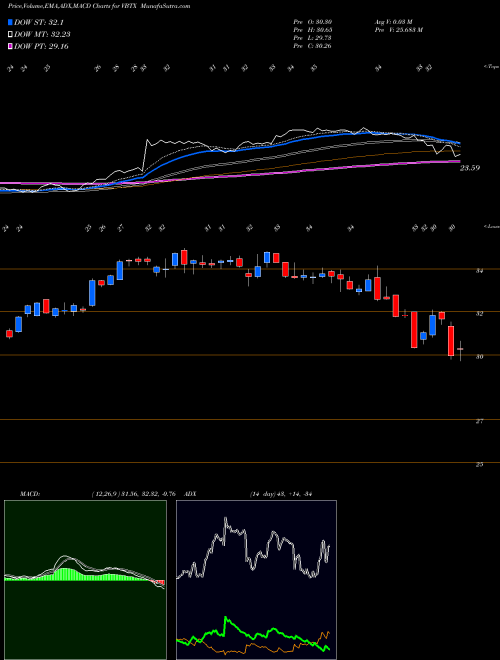Image resolution: width=500 pixels, height=660 pixels.
Task: Click the '<Tops' row label
Action: pyautogui.click(x=491, y=67)
